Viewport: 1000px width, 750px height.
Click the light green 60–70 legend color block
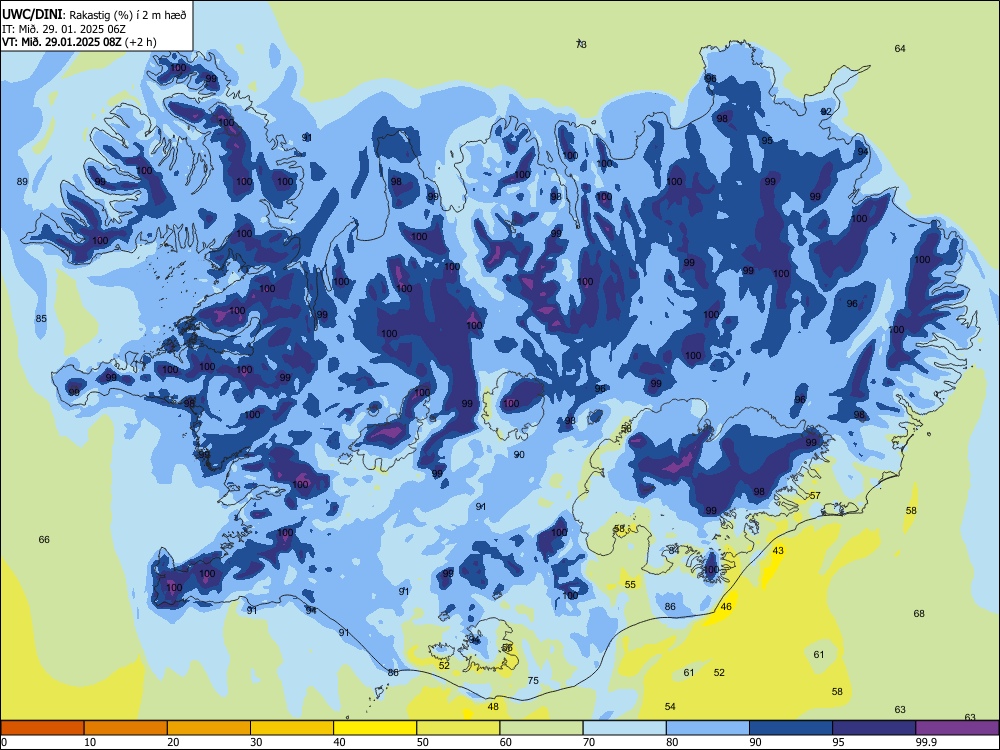click(x=541, y=728)
